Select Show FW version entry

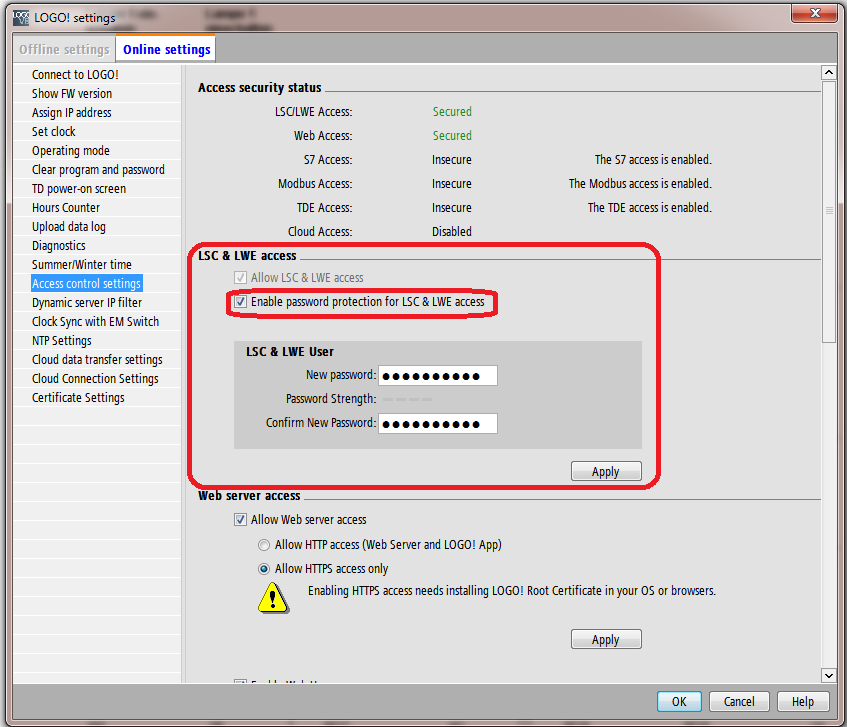pyautogui.click(x=72, y=93)
